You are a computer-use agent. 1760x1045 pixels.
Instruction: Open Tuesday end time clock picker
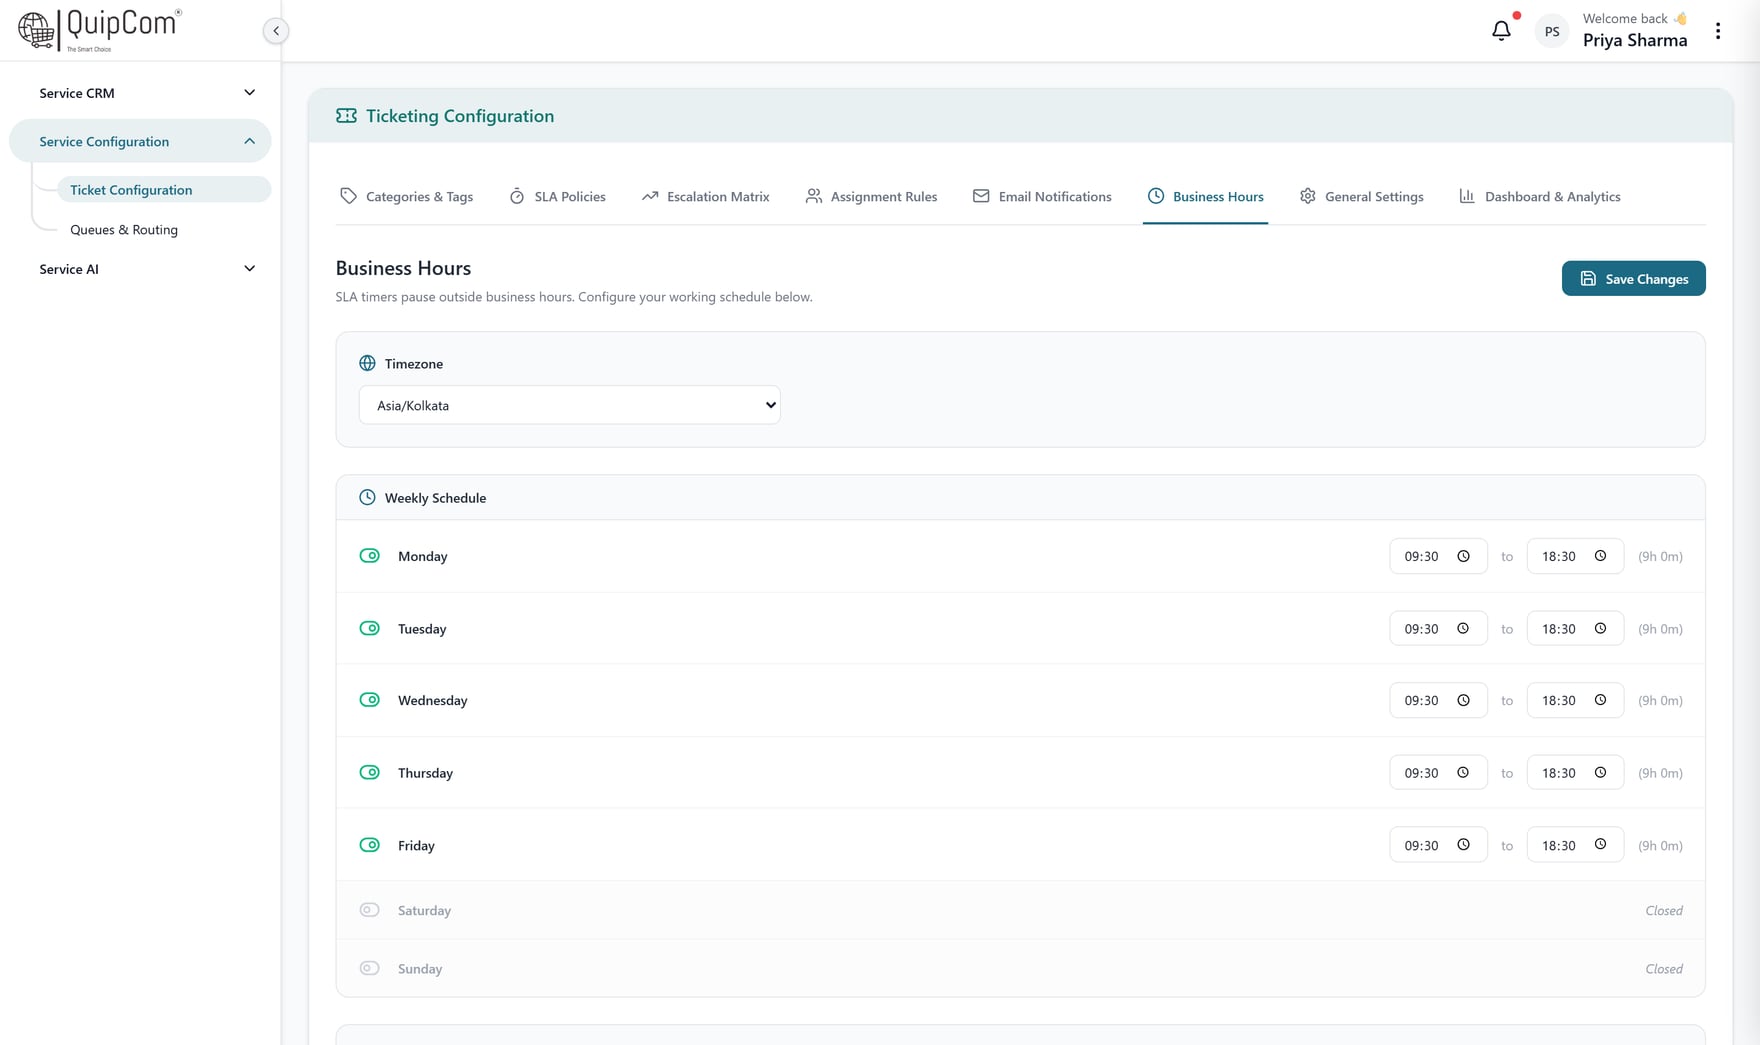point(1600,628)
